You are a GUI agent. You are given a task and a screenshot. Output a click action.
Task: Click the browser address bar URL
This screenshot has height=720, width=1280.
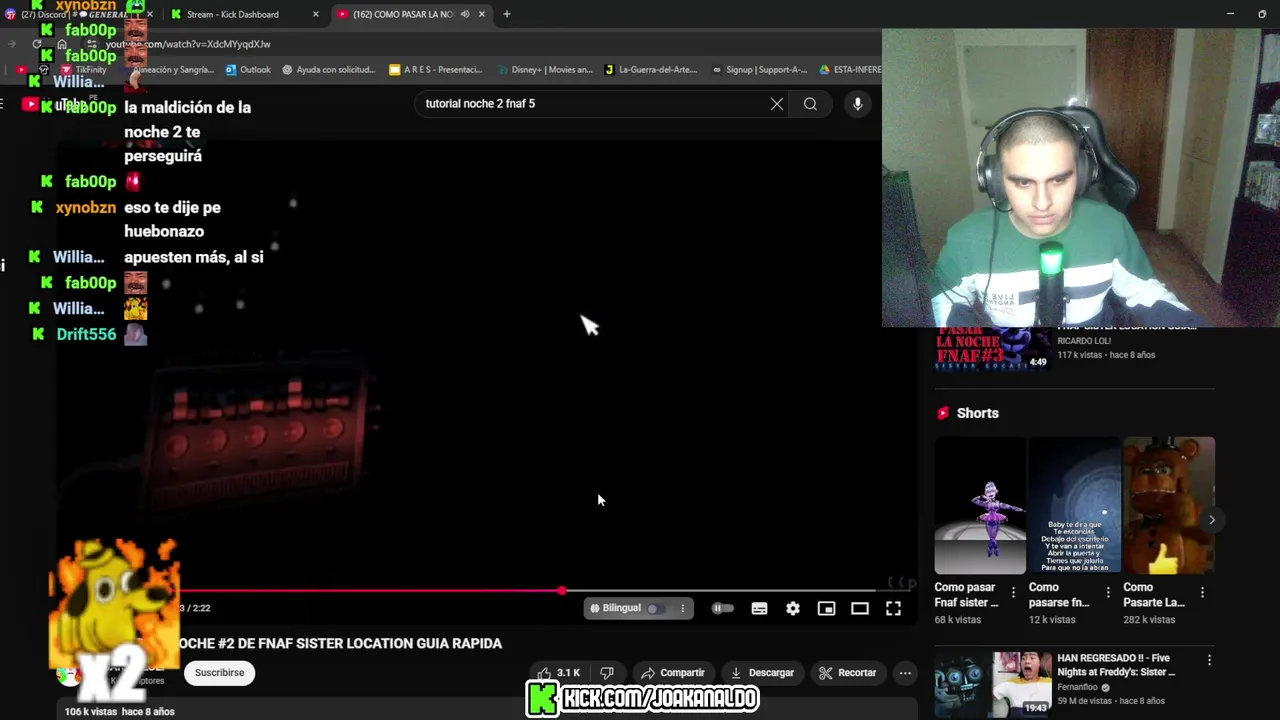point(188,44)
